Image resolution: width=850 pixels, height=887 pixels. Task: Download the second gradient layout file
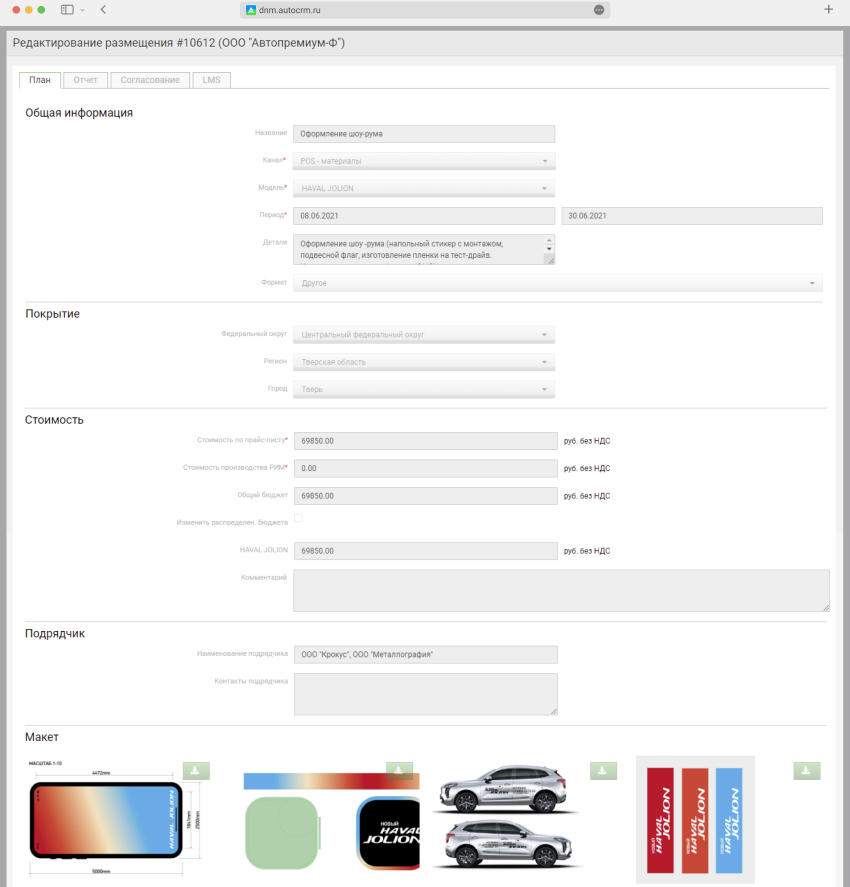(x=399, y=770)
